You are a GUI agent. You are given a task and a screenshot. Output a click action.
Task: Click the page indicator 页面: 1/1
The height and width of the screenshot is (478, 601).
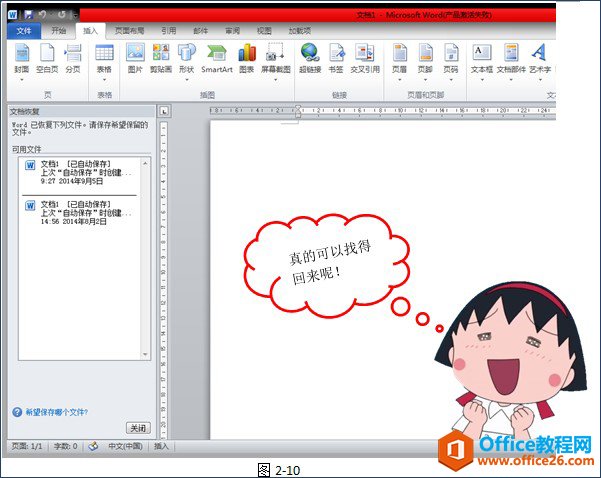pos(26,446)
